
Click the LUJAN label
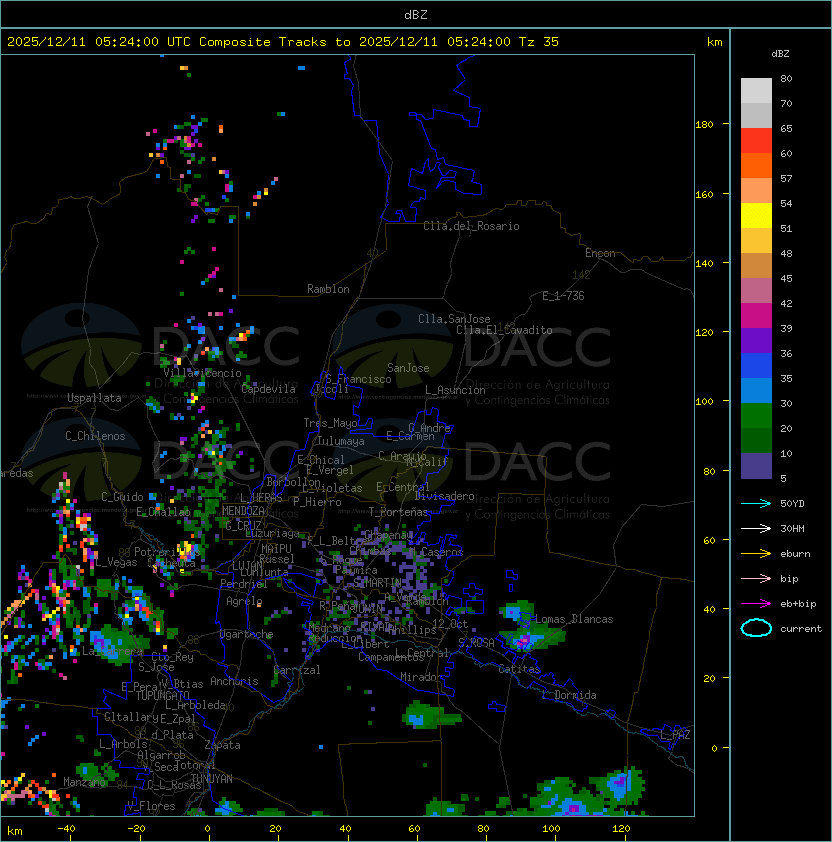point(247,566)
